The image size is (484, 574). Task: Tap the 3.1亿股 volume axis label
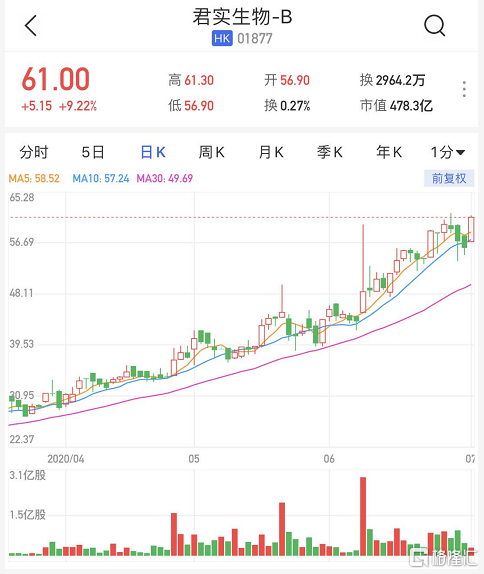coord(27,475)
